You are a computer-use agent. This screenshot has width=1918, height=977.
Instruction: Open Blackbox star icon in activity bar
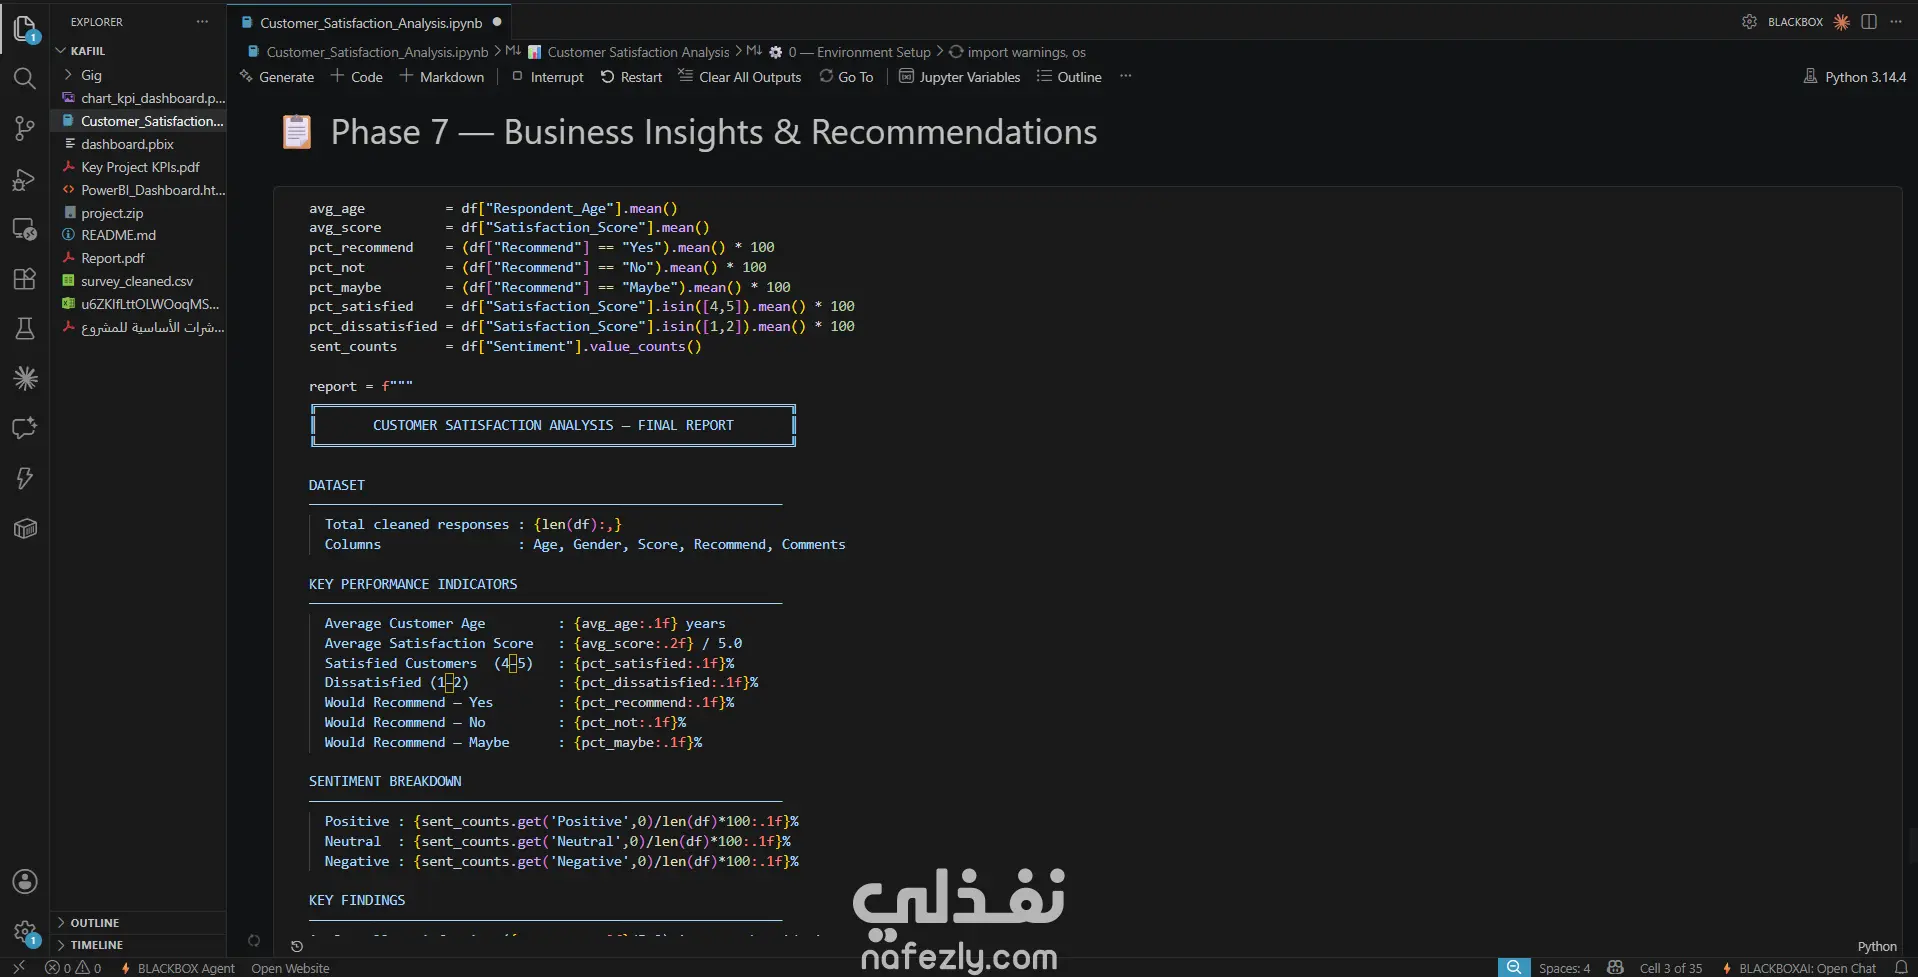tap(25, 378)
